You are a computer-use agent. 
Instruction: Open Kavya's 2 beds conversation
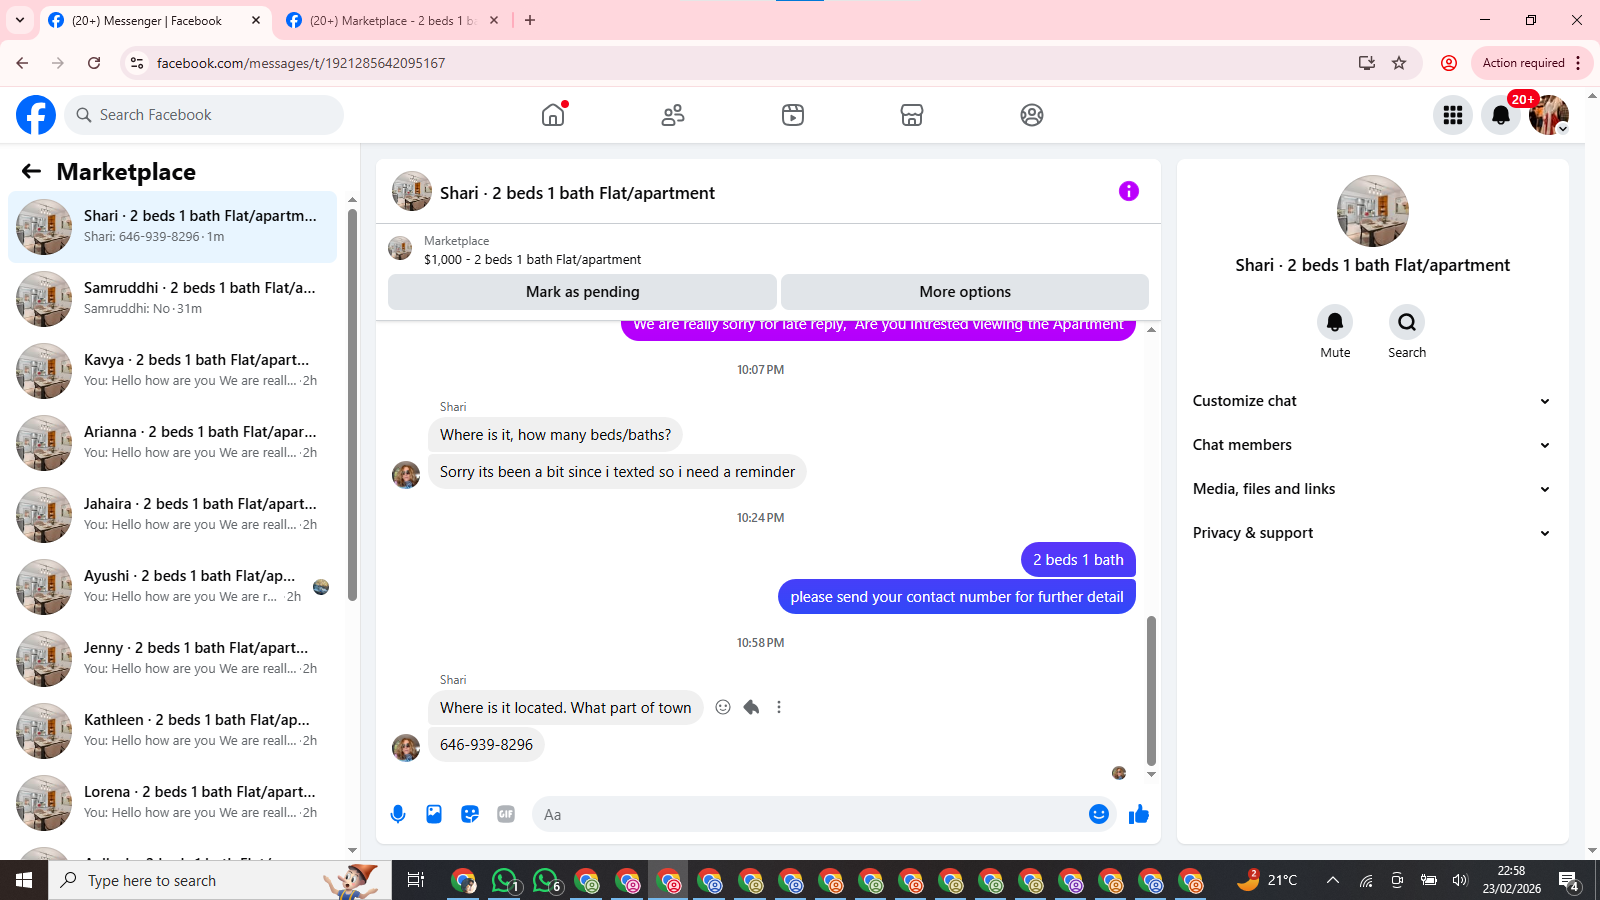tap(172, 370)
